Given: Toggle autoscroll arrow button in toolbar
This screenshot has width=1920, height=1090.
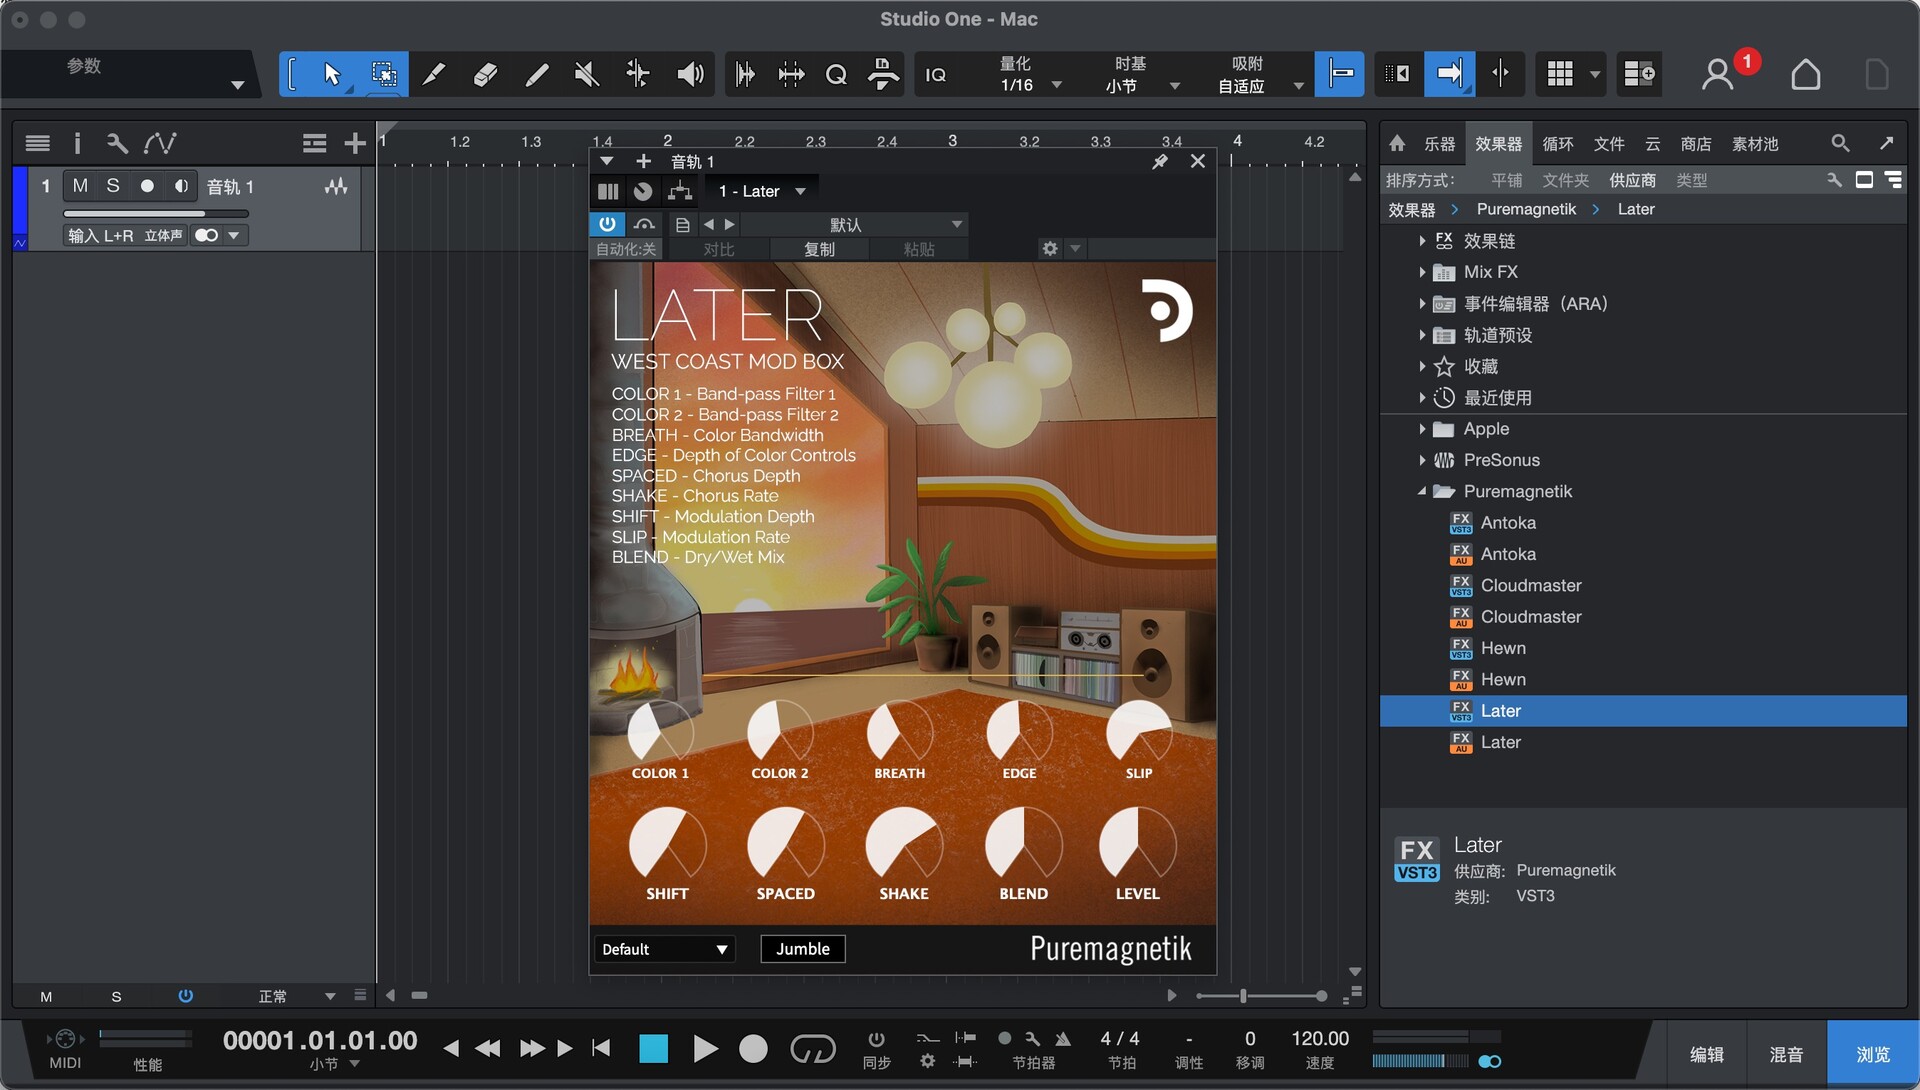Looking at the screenshot, I should pos(1449,74).
